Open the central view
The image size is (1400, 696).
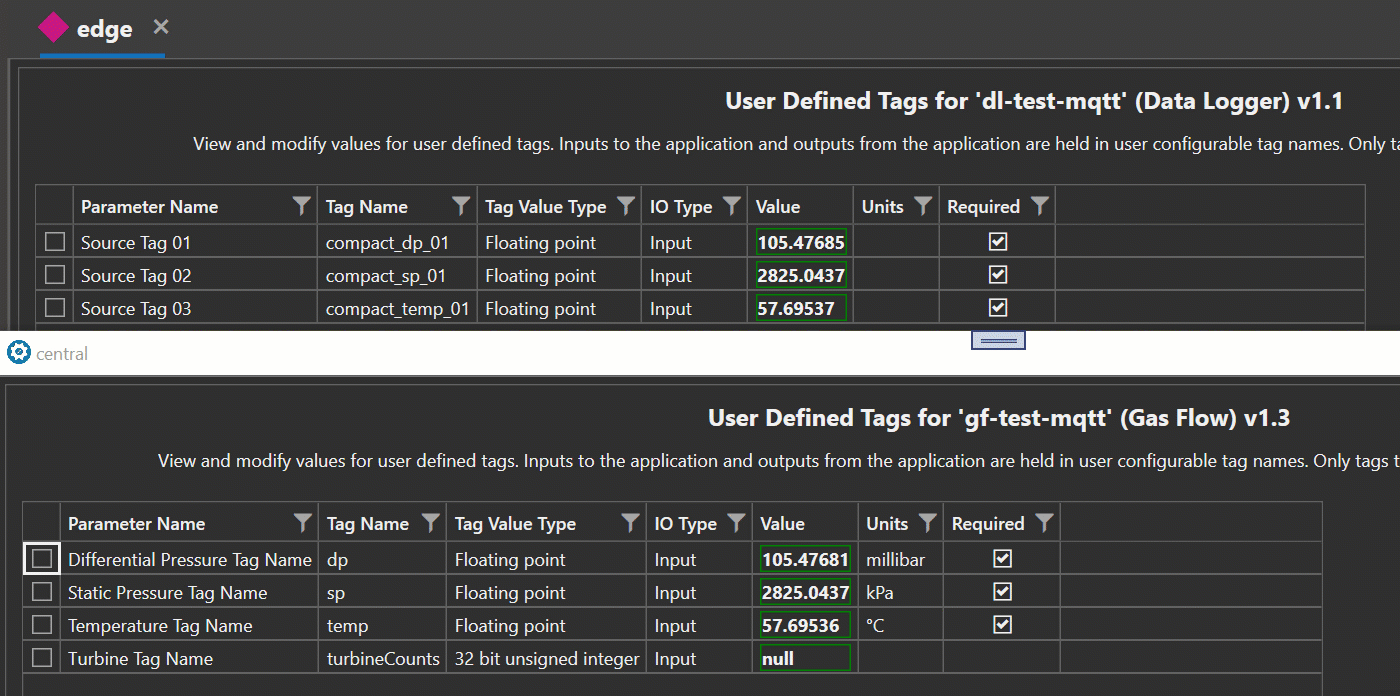click(62, 353)
